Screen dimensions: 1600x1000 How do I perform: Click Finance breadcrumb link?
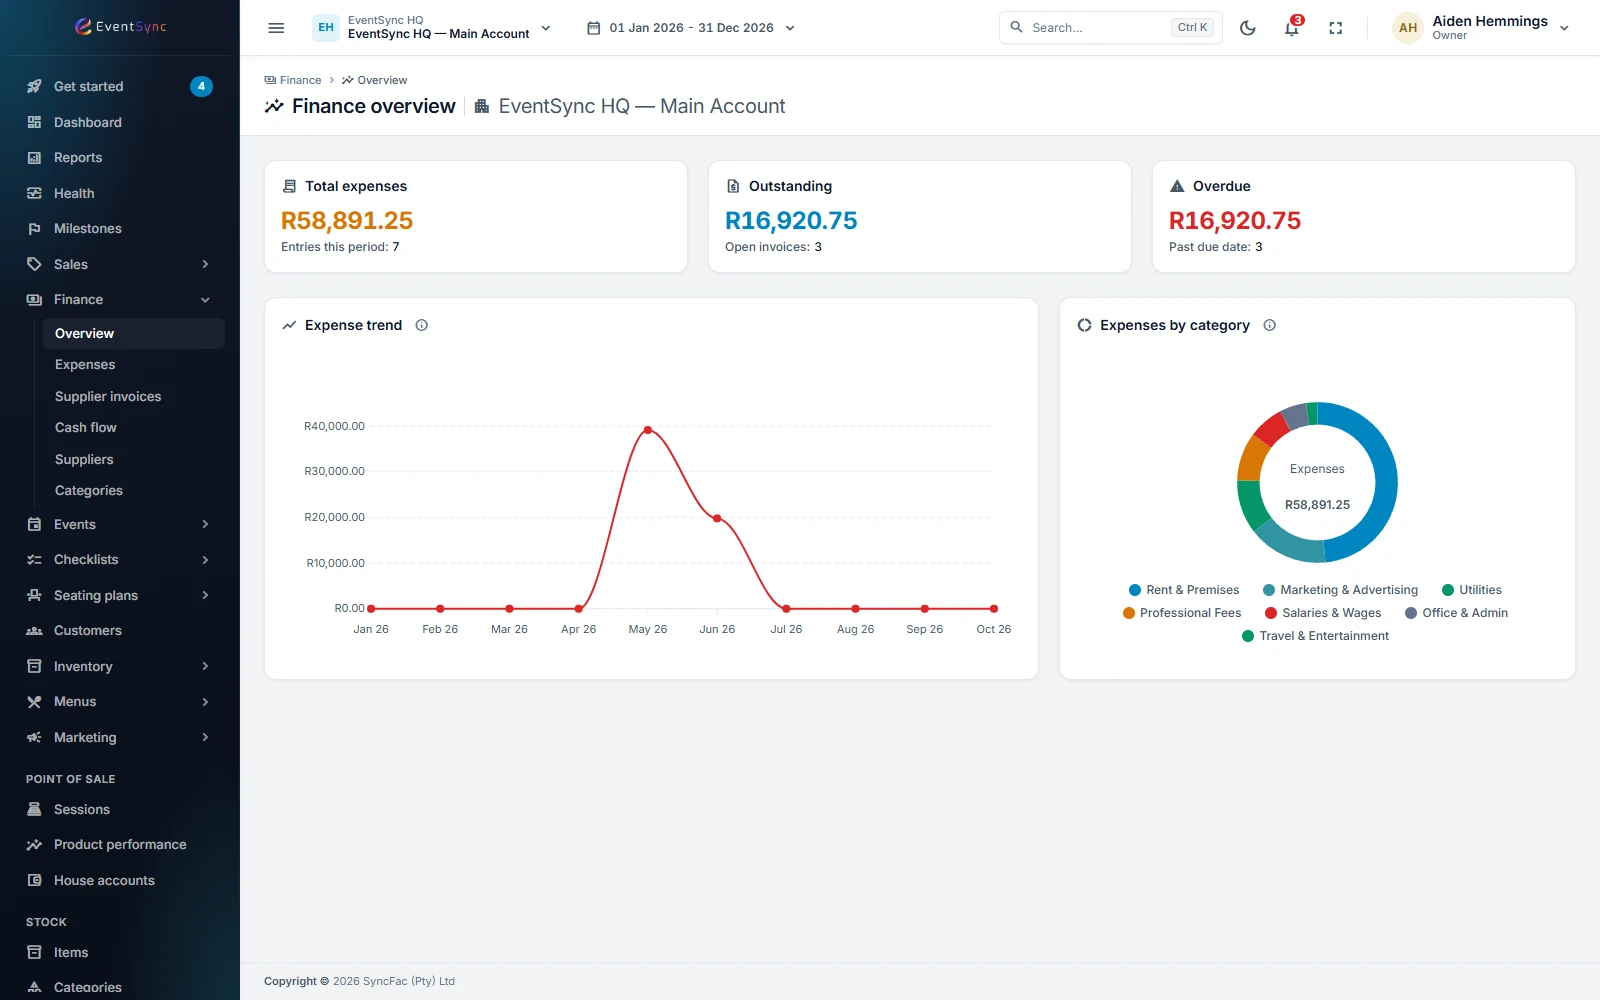pos(293,80)
